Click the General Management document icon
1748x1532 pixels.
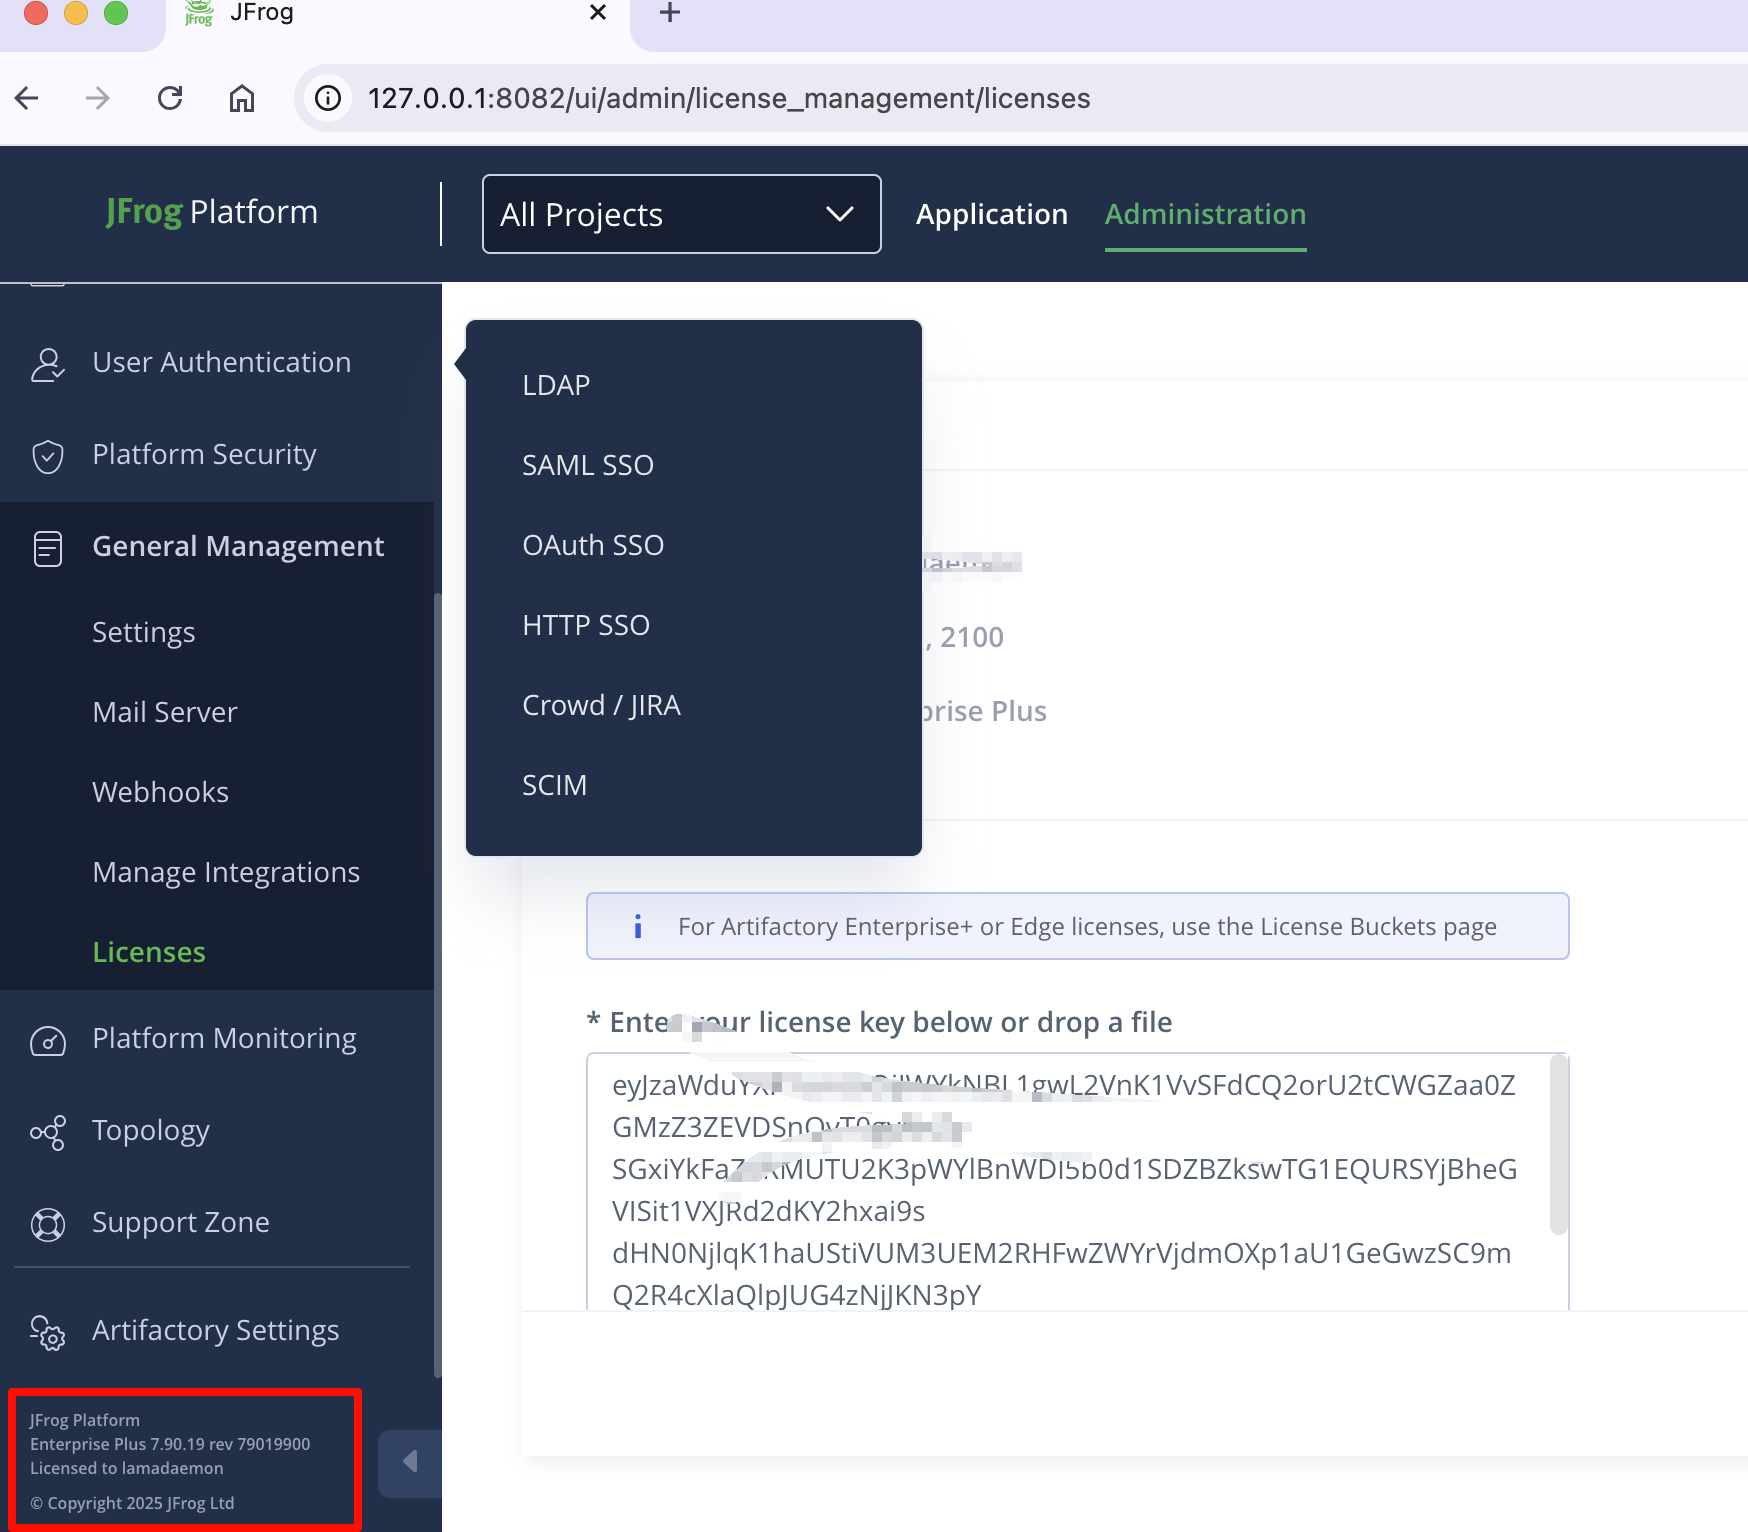[x=47, y=548]
